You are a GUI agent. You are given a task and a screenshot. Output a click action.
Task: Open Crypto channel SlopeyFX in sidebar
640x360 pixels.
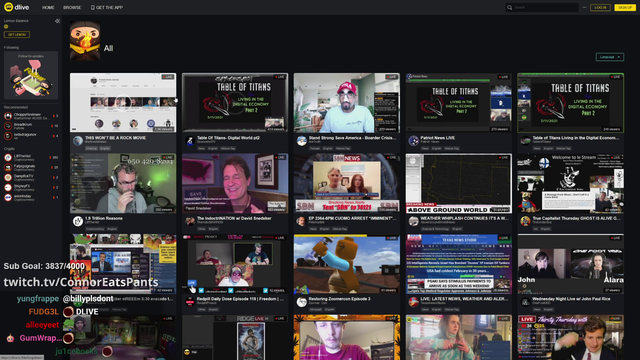point(31,187)
